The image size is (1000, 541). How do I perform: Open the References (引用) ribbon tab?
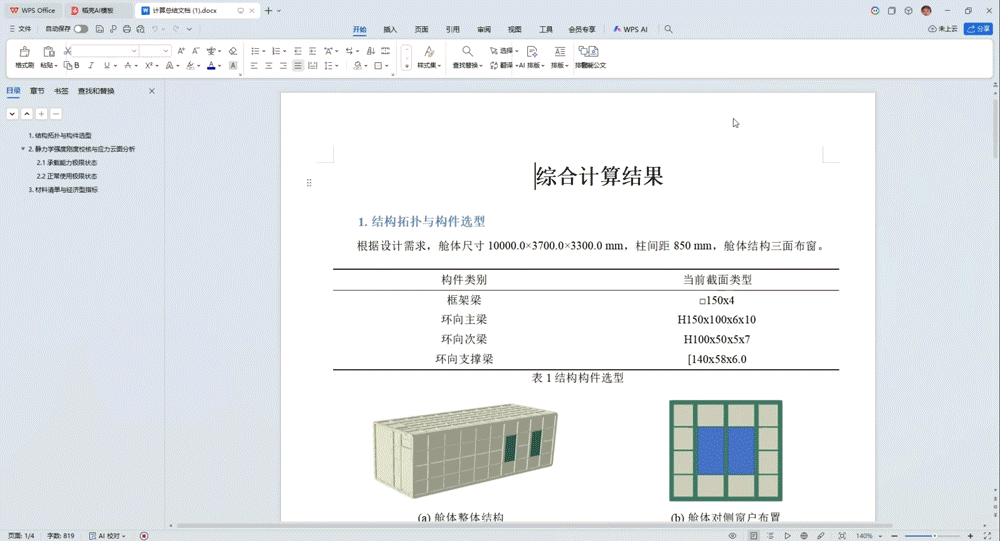(x=452, y=29)
